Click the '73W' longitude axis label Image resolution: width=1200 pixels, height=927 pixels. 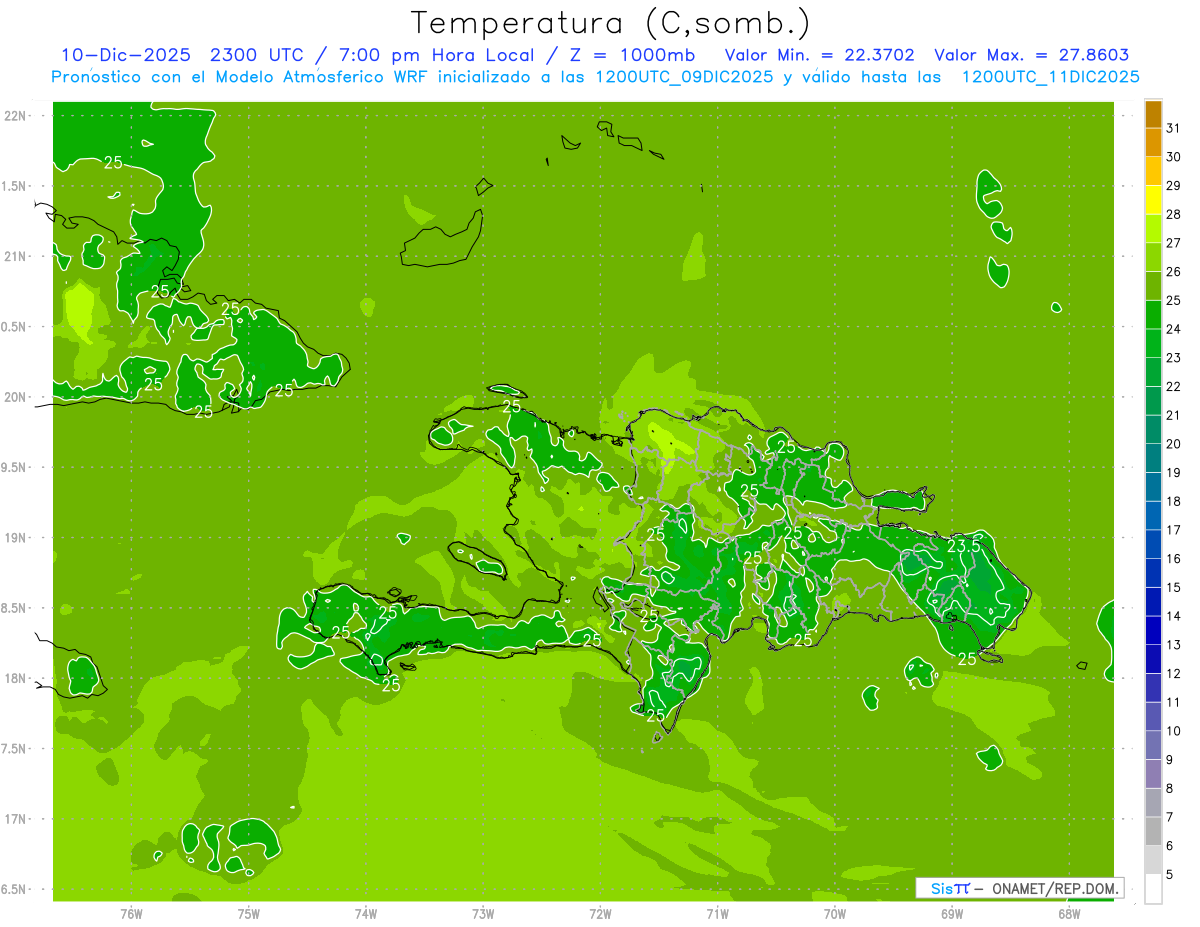(483, 914)
